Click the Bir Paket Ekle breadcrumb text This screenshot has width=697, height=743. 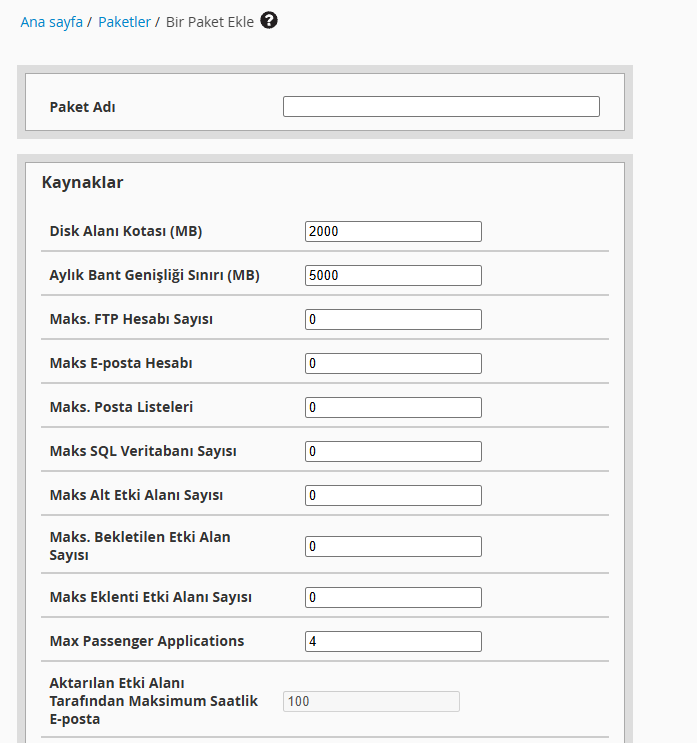(x=210, y=22)
